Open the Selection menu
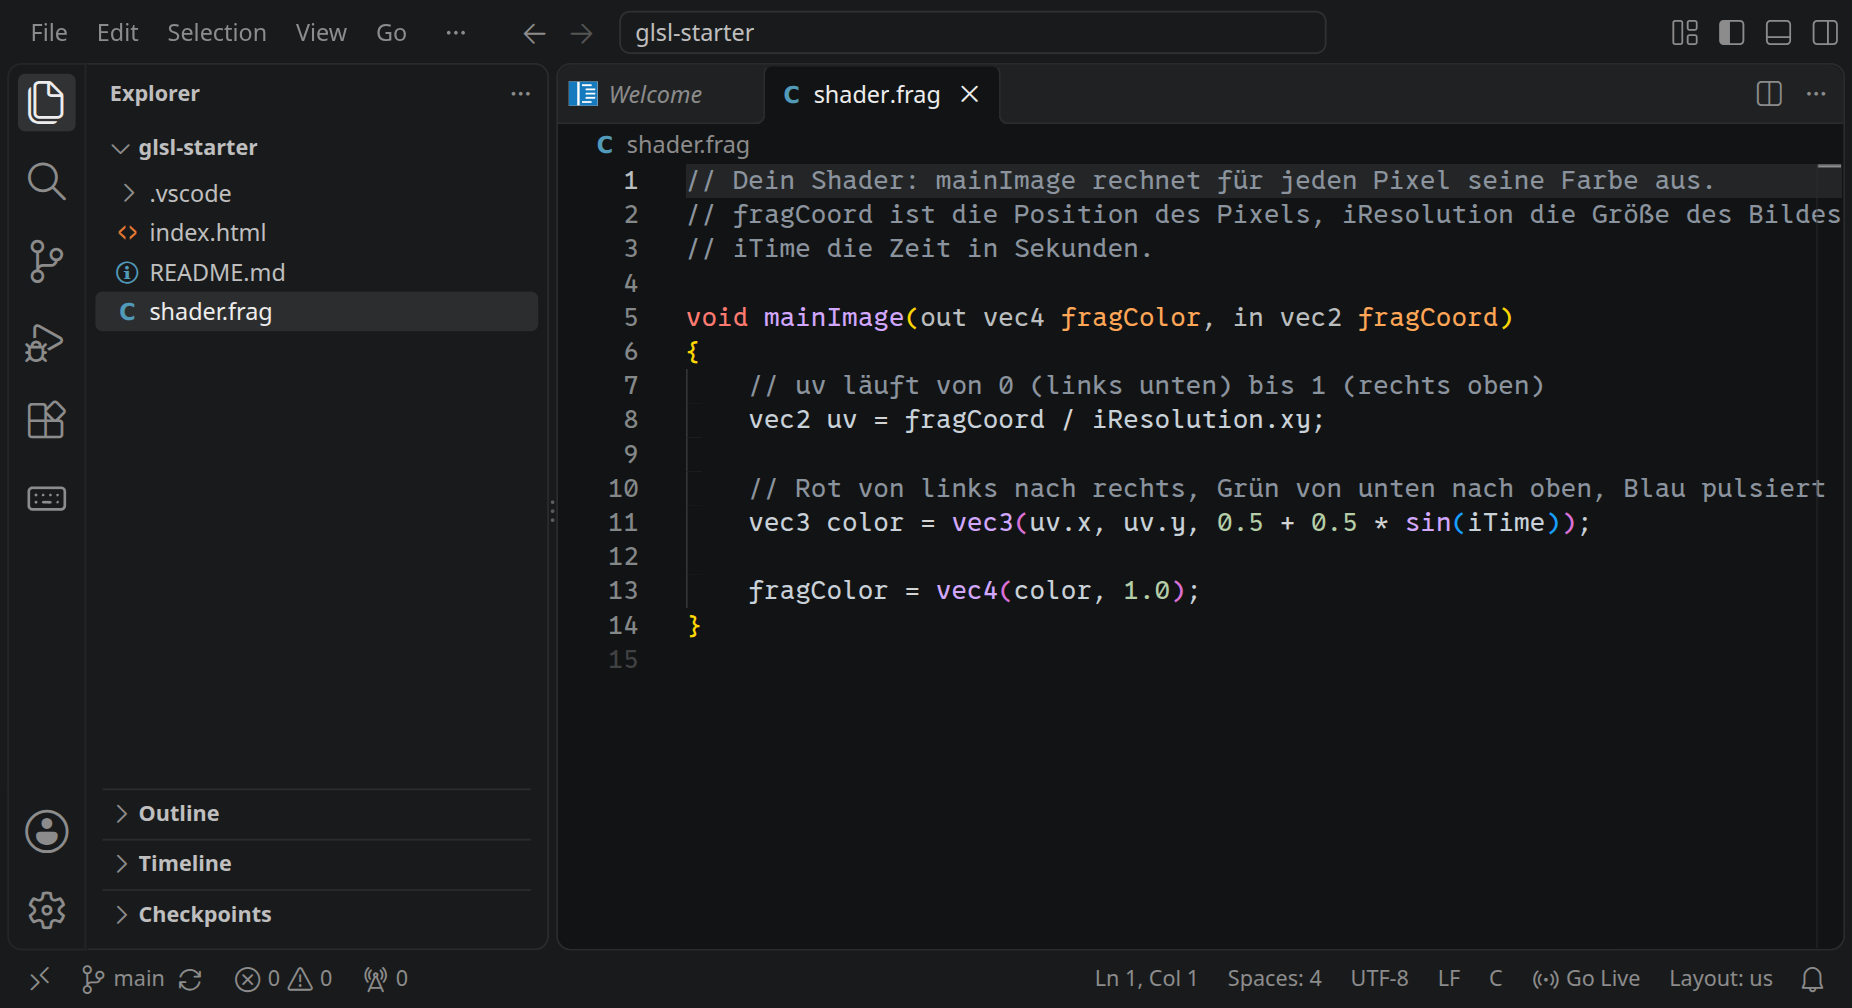 [217, 33]
